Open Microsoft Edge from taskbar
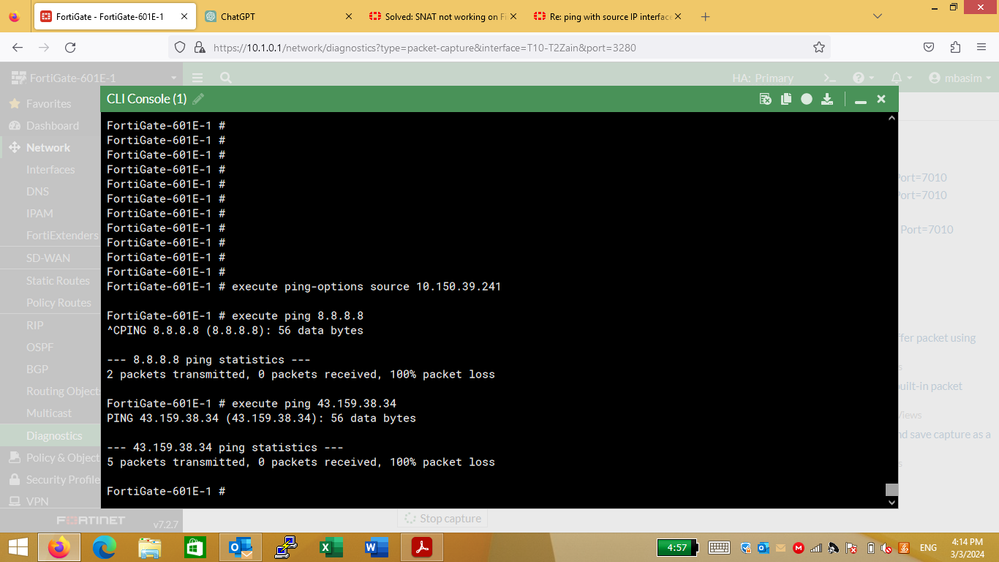Viewport: 999px width, 562px height. pos(104,547)
